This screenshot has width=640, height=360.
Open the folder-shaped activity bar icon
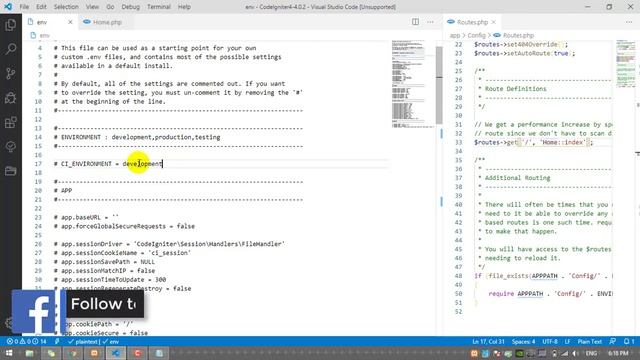pyautogui.click(x=11, y=171)
